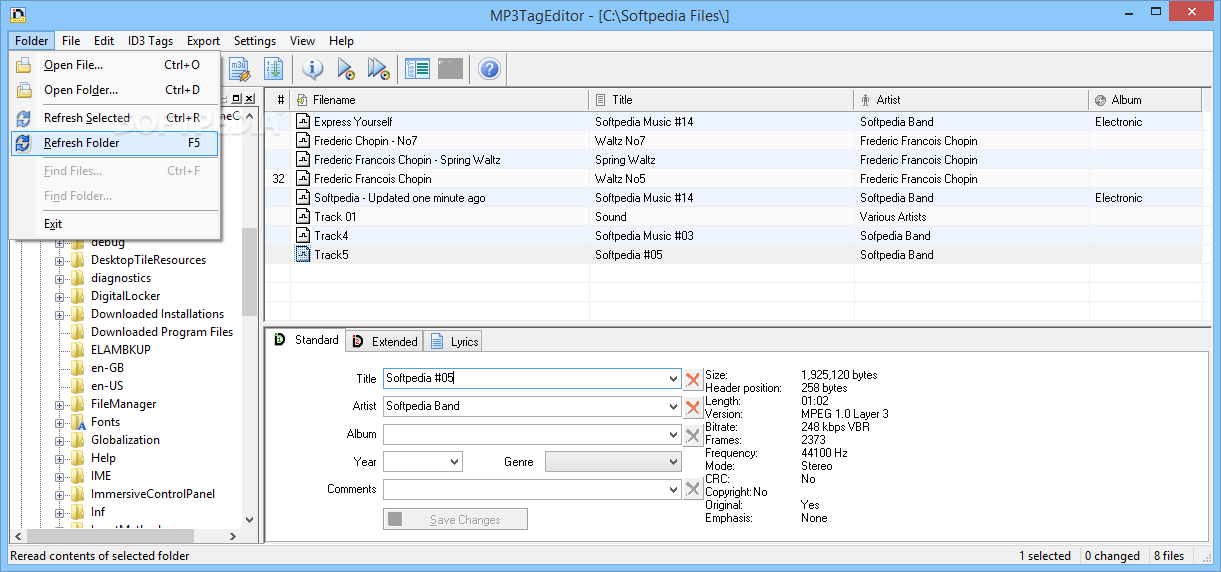Image resolution: width=1221 pixels, height=572 pixels.
Task: Click the Refresh Selected menu icon
Action: tap(24, 118)
